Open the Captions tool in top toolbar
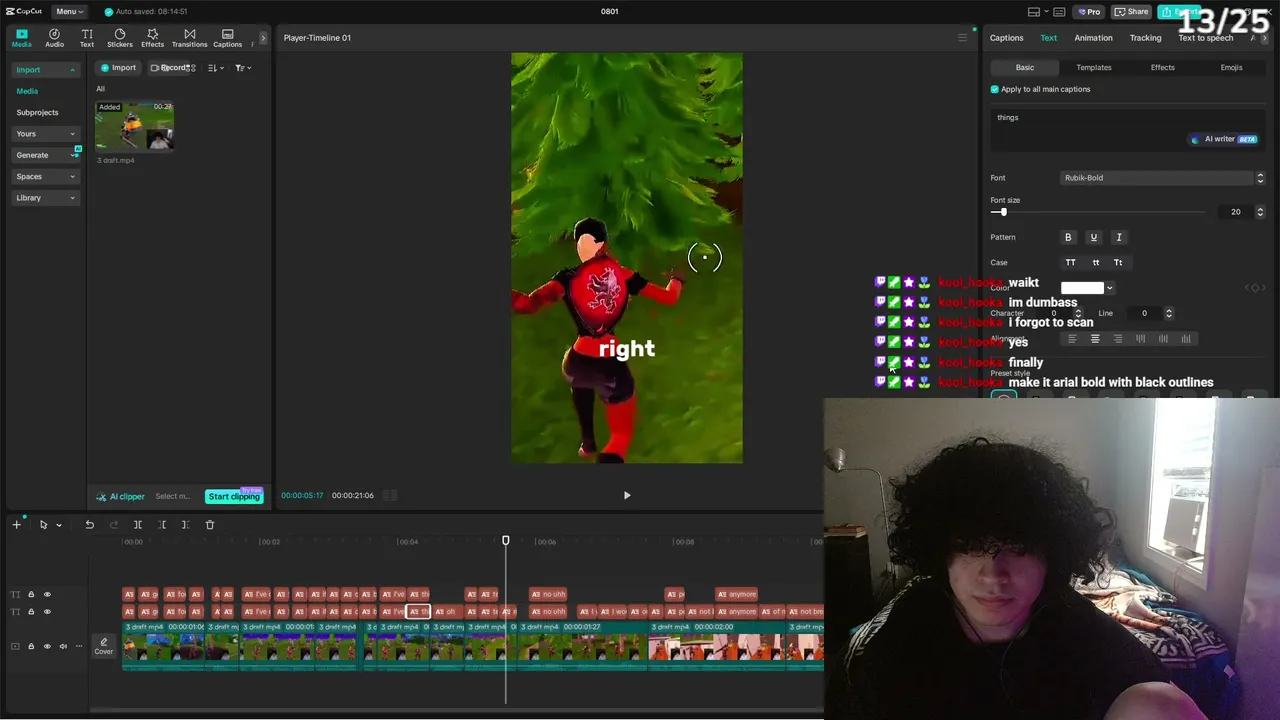Image resolution: width=1280 pixels, height=720 pixels. tap(227, 38)
